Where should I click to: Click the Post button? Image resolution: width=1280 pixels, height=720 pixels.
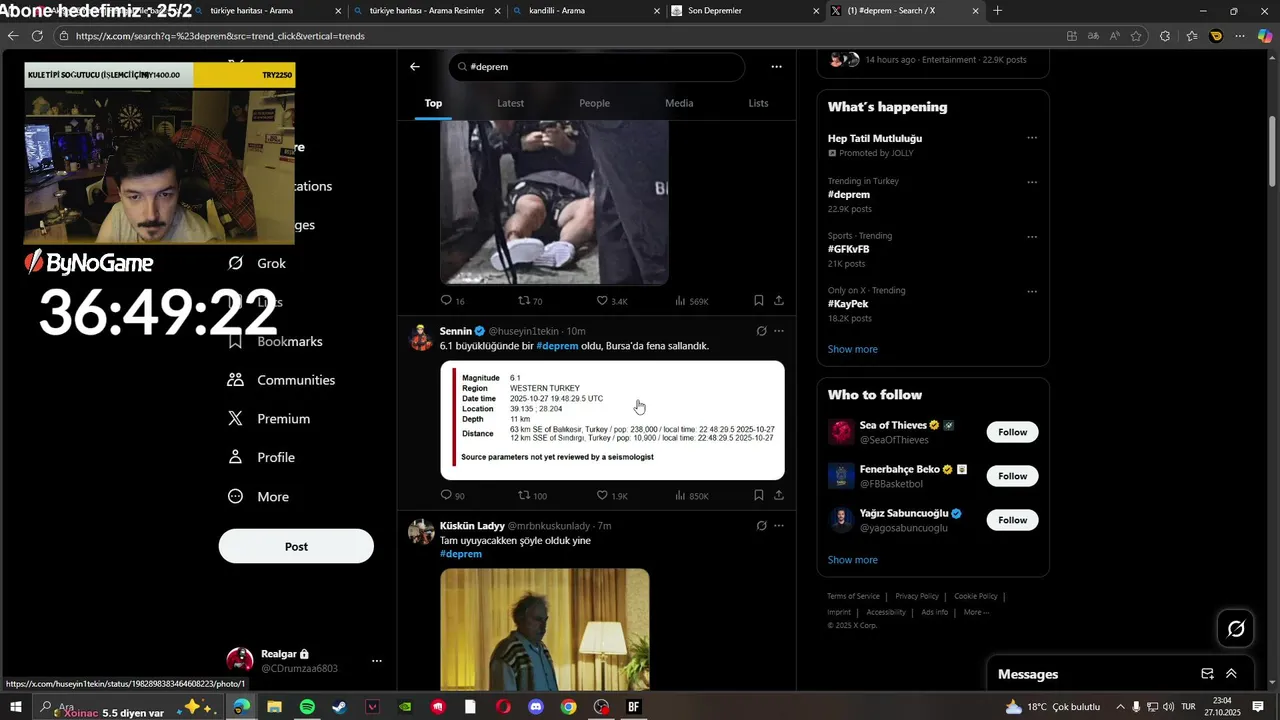click(x=296, y=546)
